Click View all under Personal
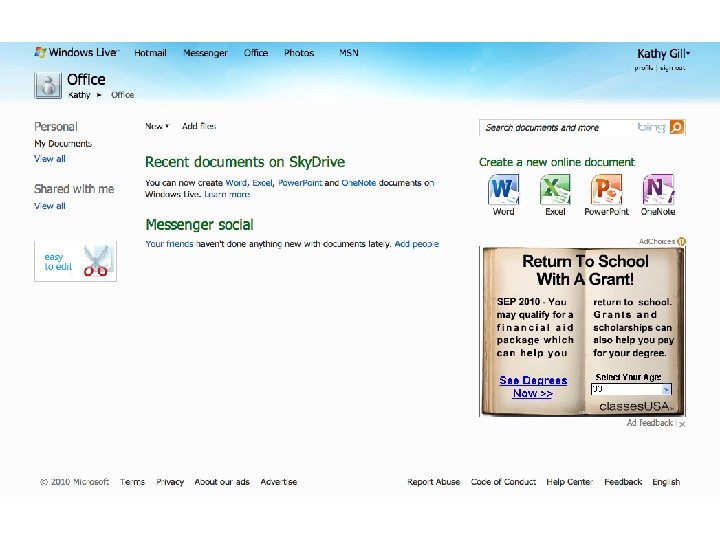Viewport: 720px width, 540px height. 50,159
